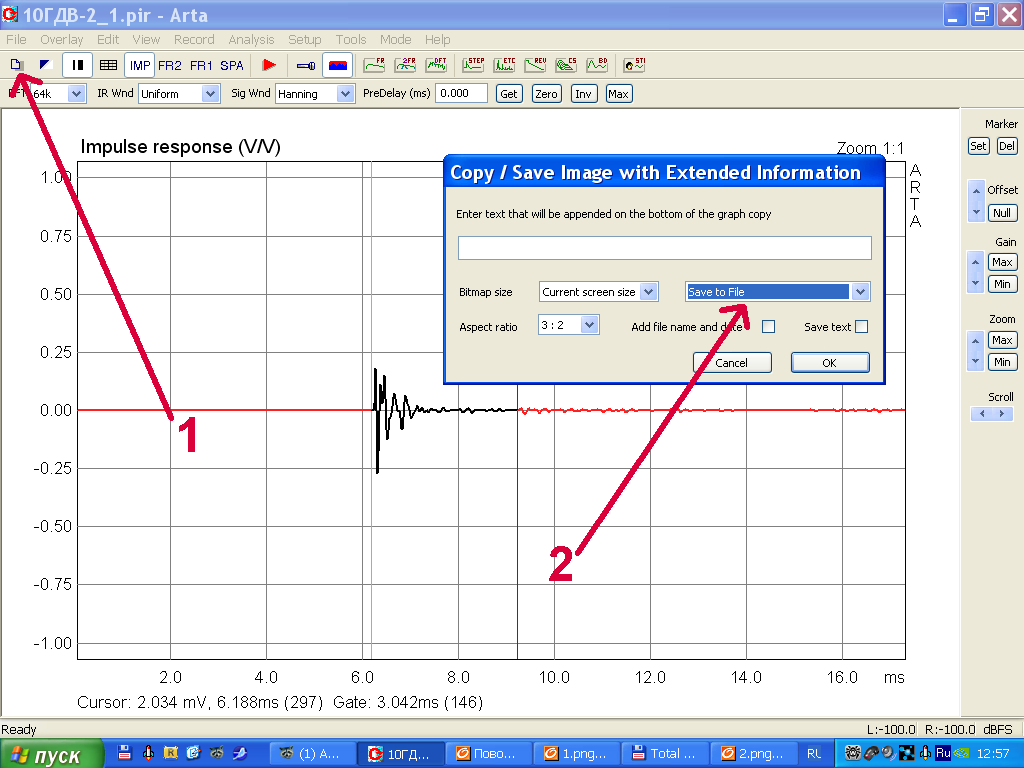
Task: Open the BD burst decay icon
Action: 596,65
